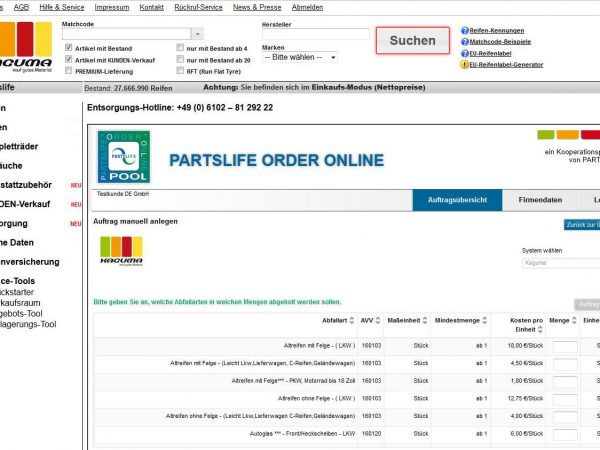This screenshot has height=450, width=600.
Task: Click Abmelden to log out
Action: [x=307, y=7]
